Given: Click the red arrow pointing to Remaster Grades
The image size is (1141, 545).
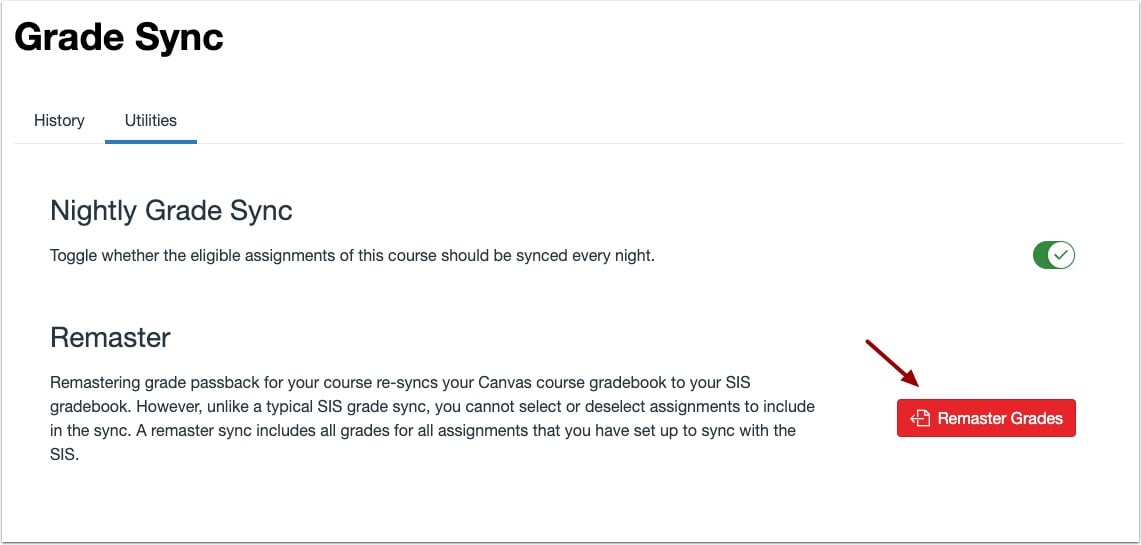Looking at the screenshot, I should (x=892, y=363).
